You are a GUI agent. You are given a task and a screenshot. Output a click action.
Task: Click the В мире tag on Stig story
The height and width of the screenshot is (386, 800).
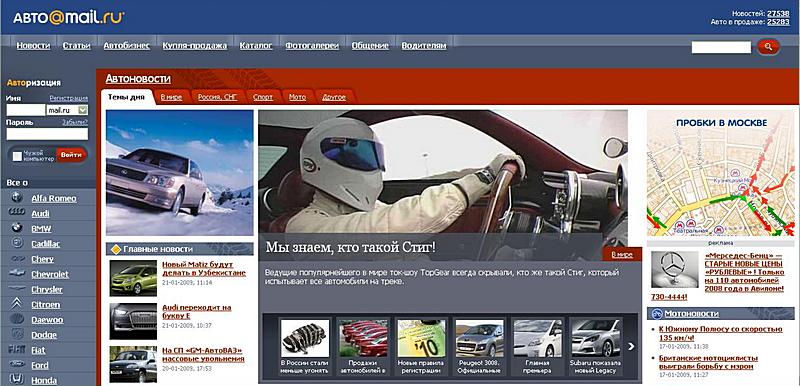tap(621, 254)
